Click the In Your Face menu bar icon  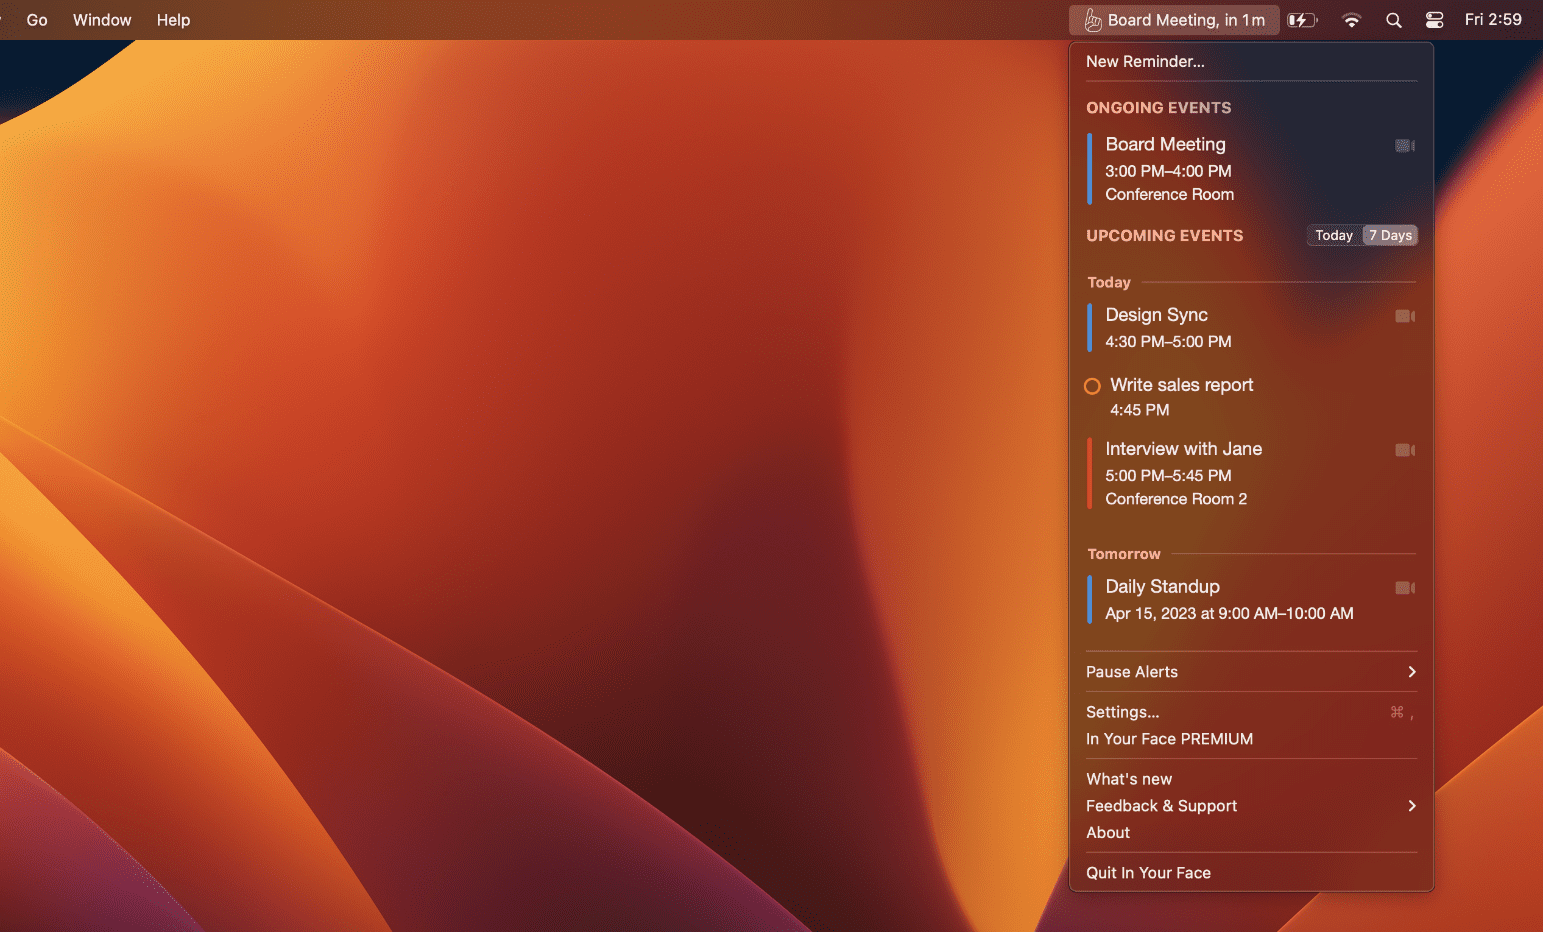[1094, 20]
